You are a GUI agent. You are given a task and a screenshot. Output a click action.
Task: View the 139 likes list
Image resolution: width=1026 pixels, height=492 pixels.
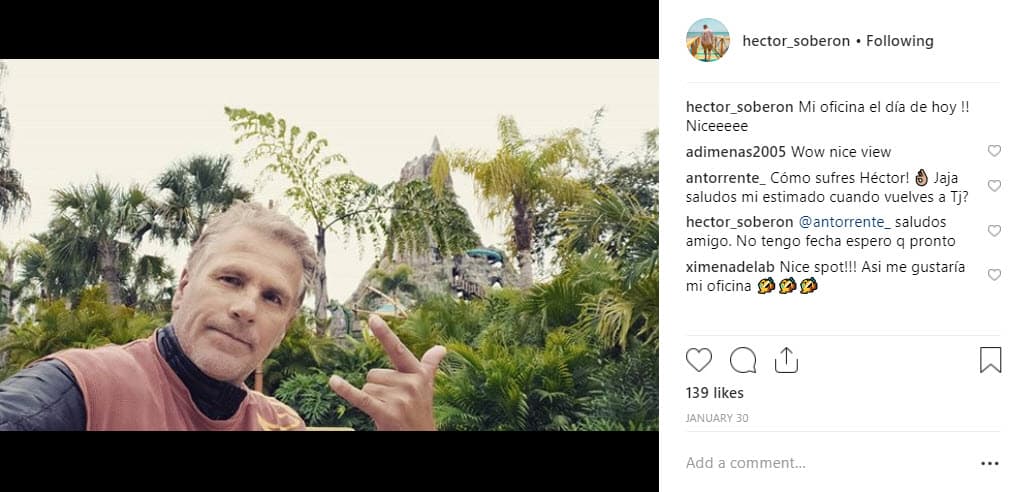click(x=715, y=393)
